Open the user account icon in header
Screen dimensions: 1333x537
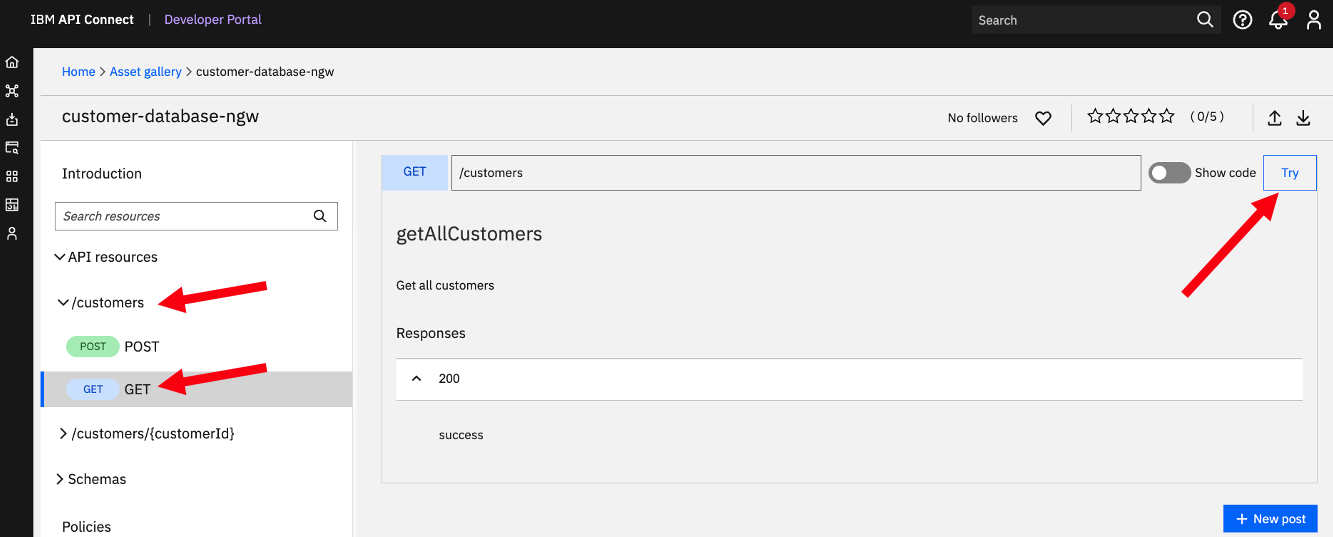(x=1314, y=20)
